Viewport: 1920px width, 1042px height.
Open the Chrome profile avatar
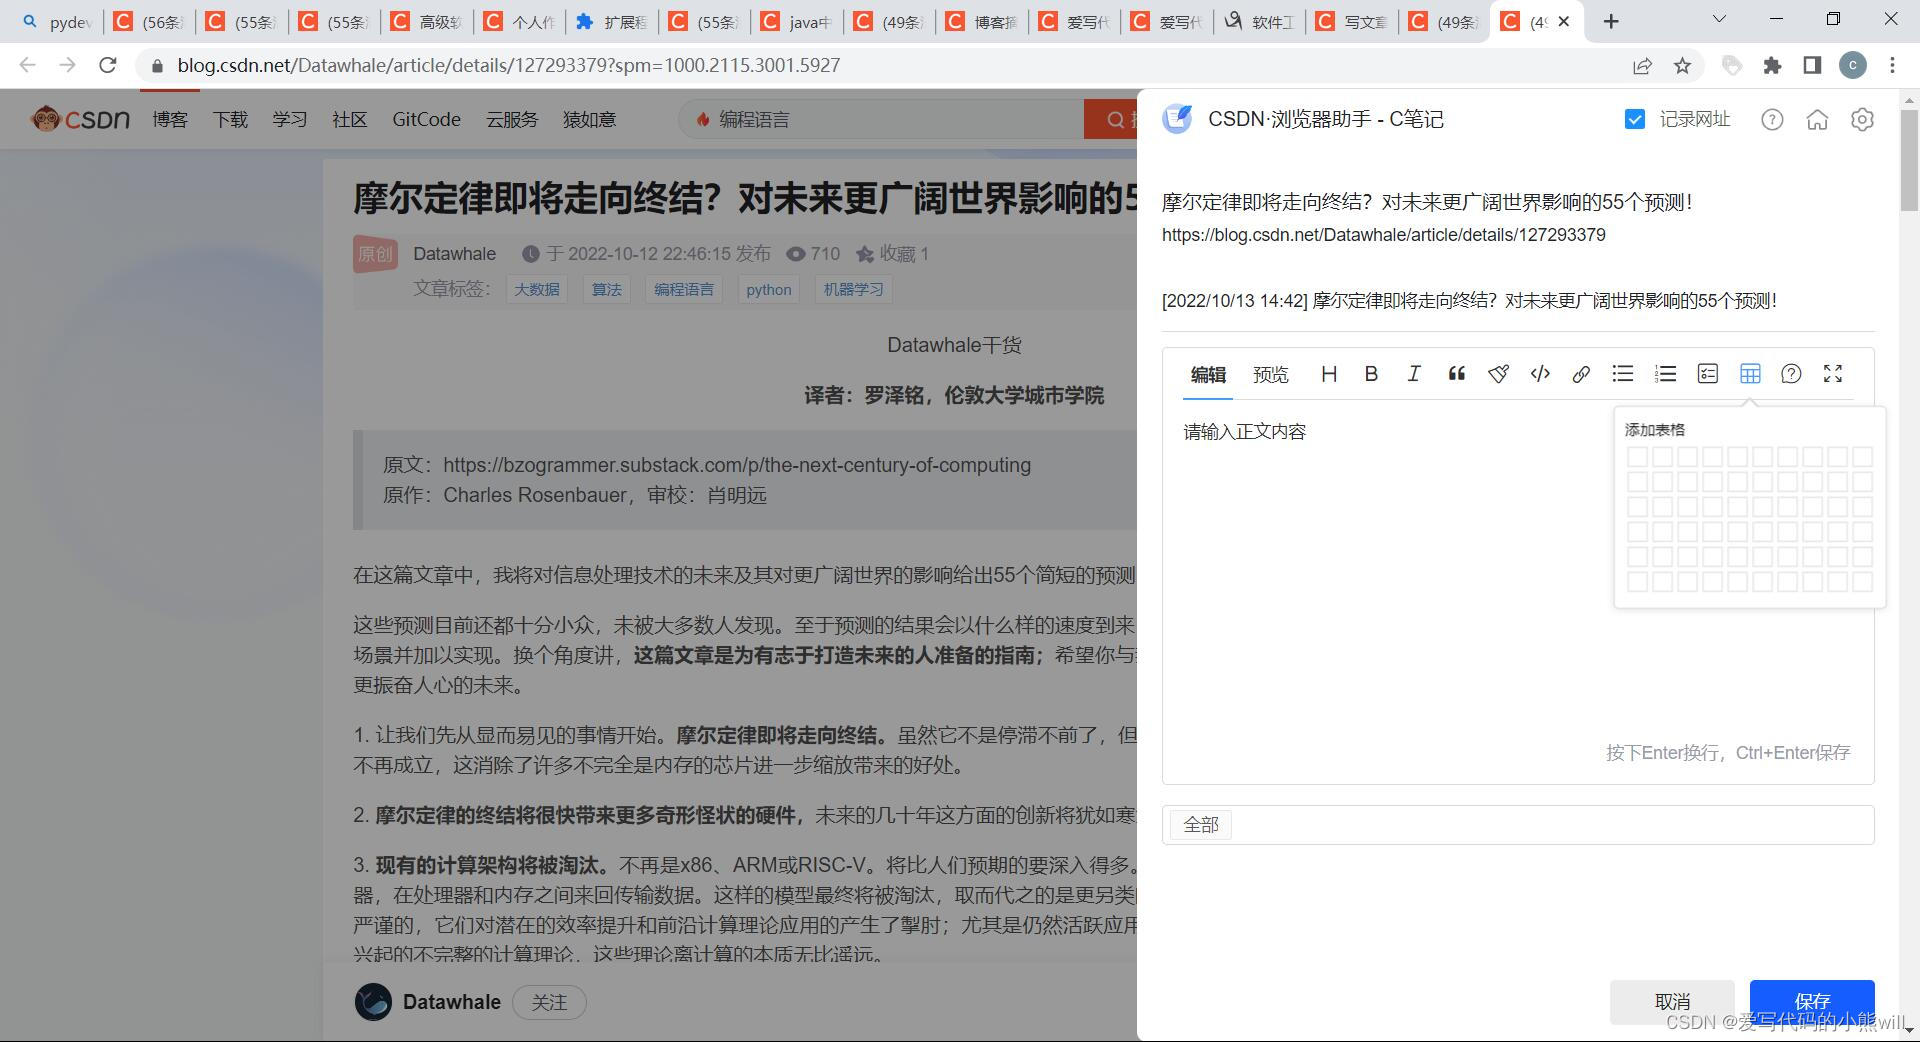click(1853, 66)
